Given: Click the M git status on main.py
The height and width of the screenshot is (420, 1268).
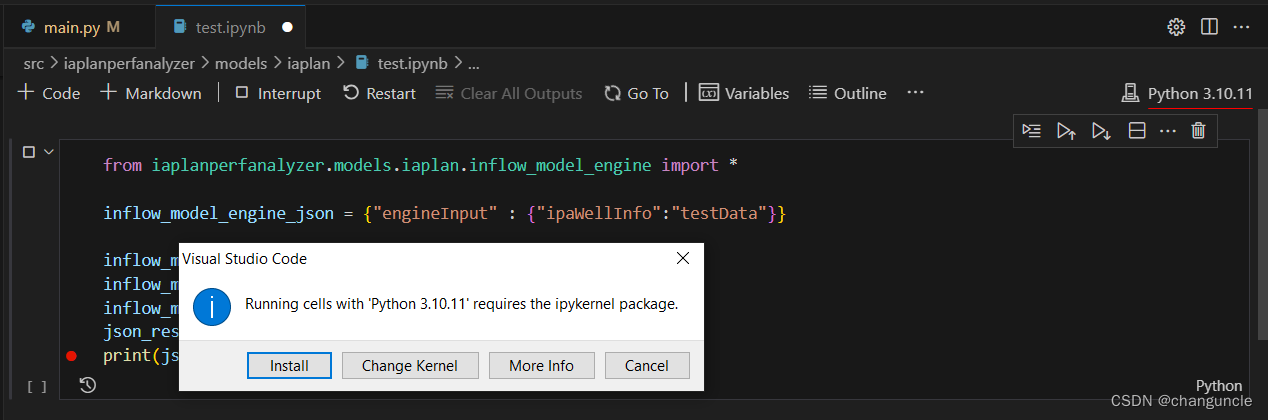Looking at the screenshot, I should click(113, 27).
